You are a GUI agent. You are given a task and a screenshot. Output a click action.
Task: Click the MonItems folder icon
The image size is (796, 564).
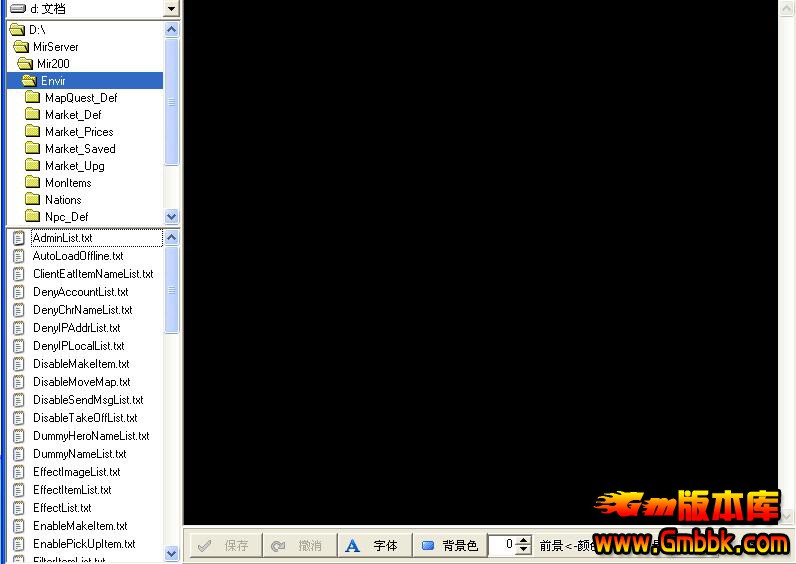[x=32, y=183]
